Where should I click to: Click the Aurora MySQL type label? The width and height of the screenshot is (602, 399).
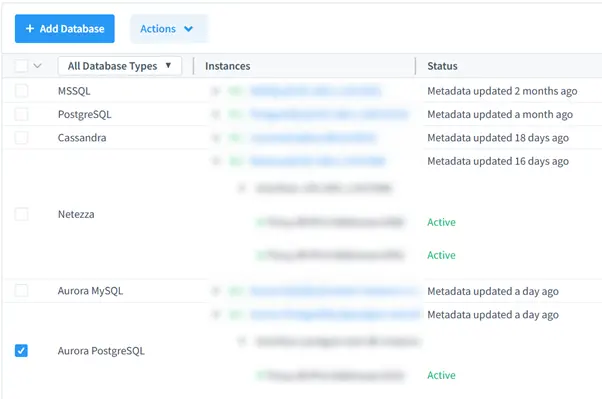coord(90,291)
